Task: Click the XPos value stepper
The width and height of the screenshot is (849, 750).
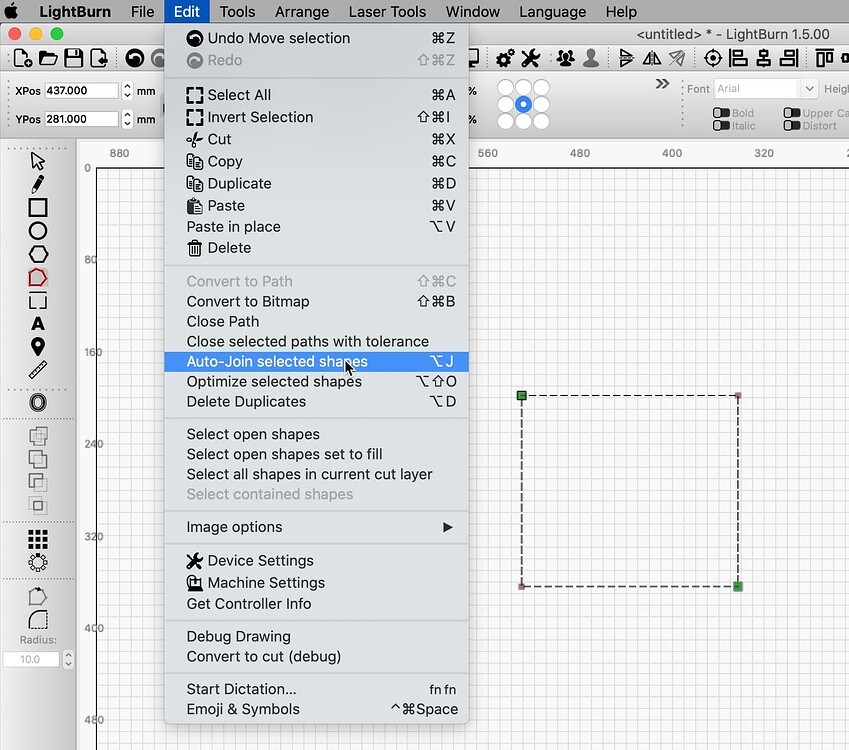Action: [127, 90]
